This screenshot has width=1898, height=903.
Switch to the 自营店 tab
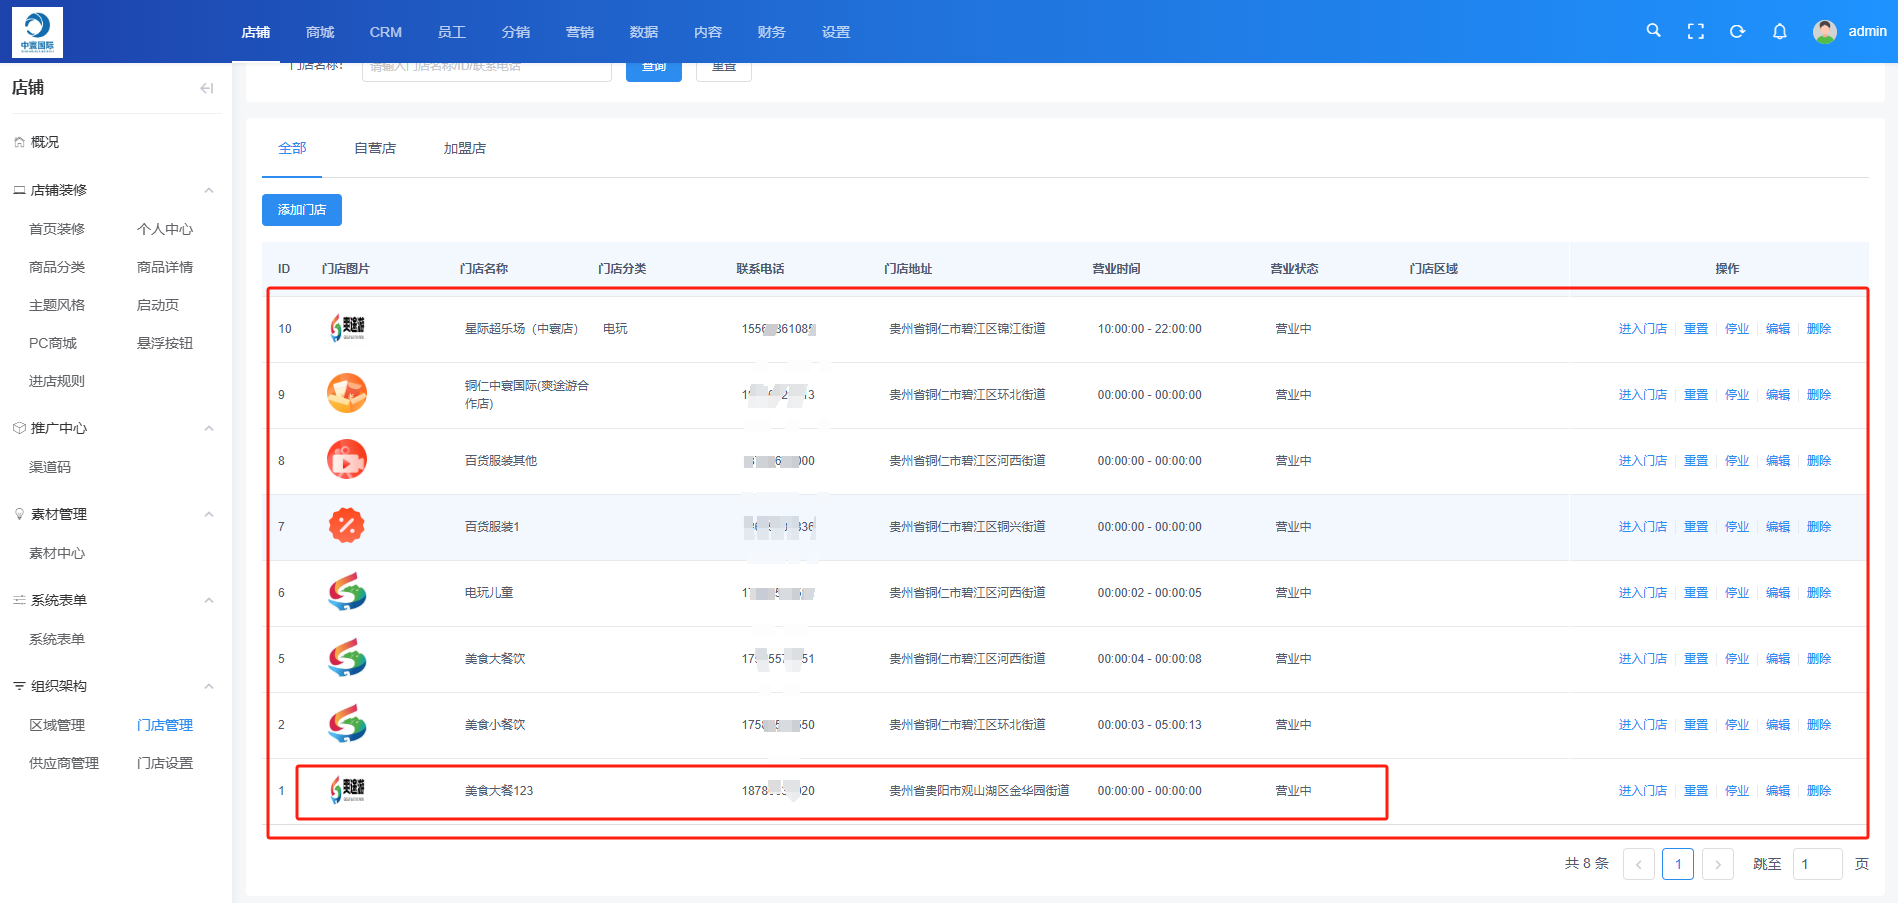pos(375,148)
